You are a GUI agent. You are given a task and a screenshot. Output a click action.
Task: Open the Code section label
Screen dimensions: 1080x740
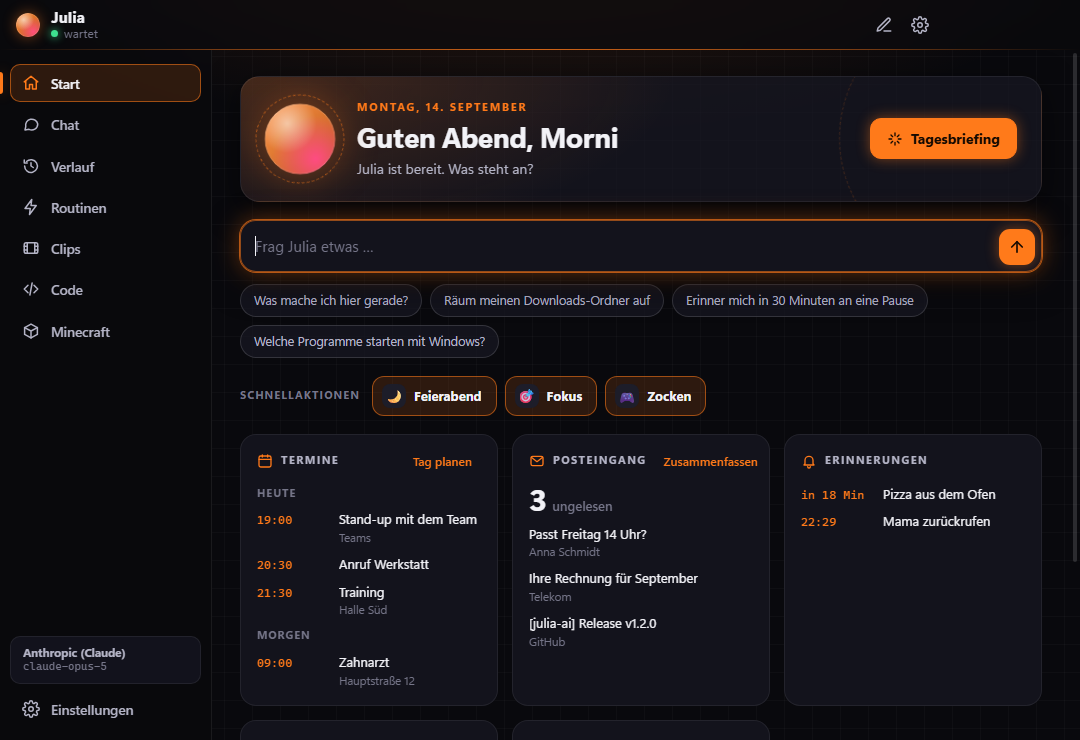[67, 290]
